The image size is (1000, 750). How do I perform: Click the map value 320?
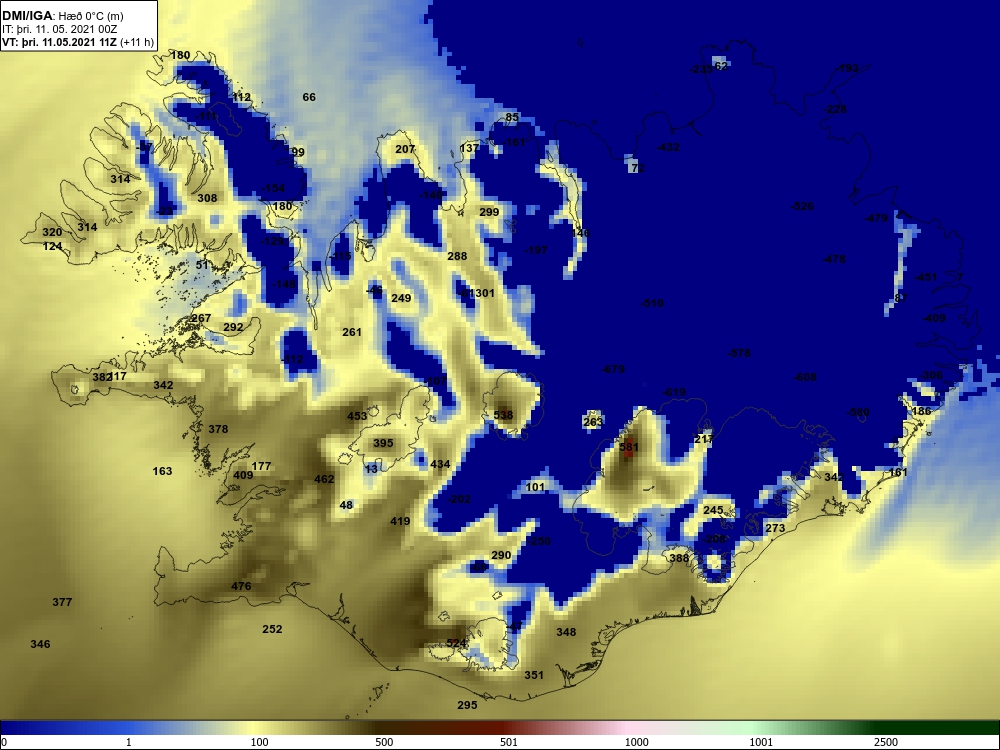52,233
